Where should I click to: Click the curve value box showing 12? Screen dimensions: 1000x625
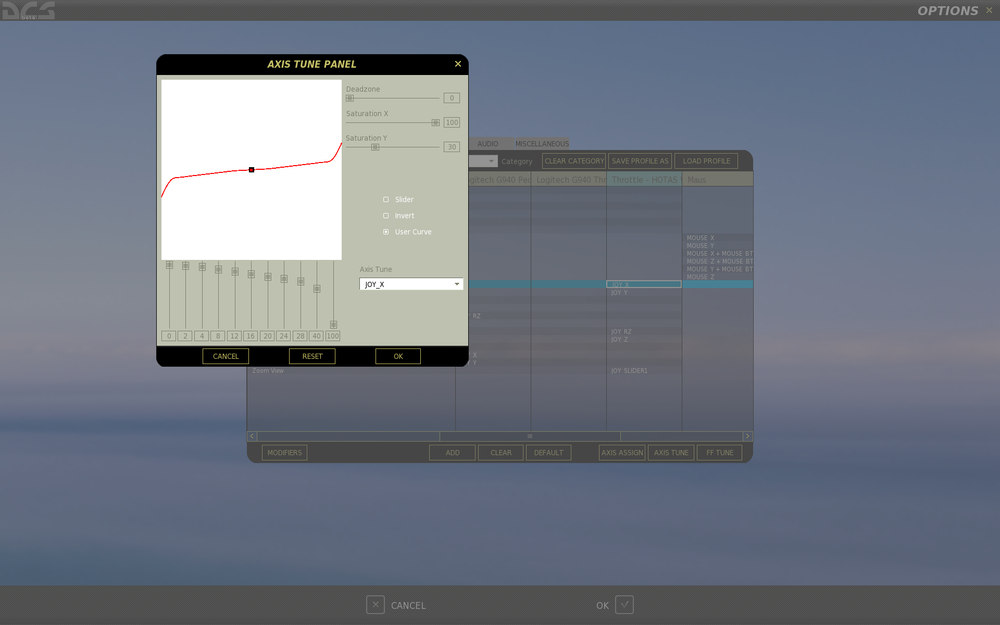click(235, 336)
